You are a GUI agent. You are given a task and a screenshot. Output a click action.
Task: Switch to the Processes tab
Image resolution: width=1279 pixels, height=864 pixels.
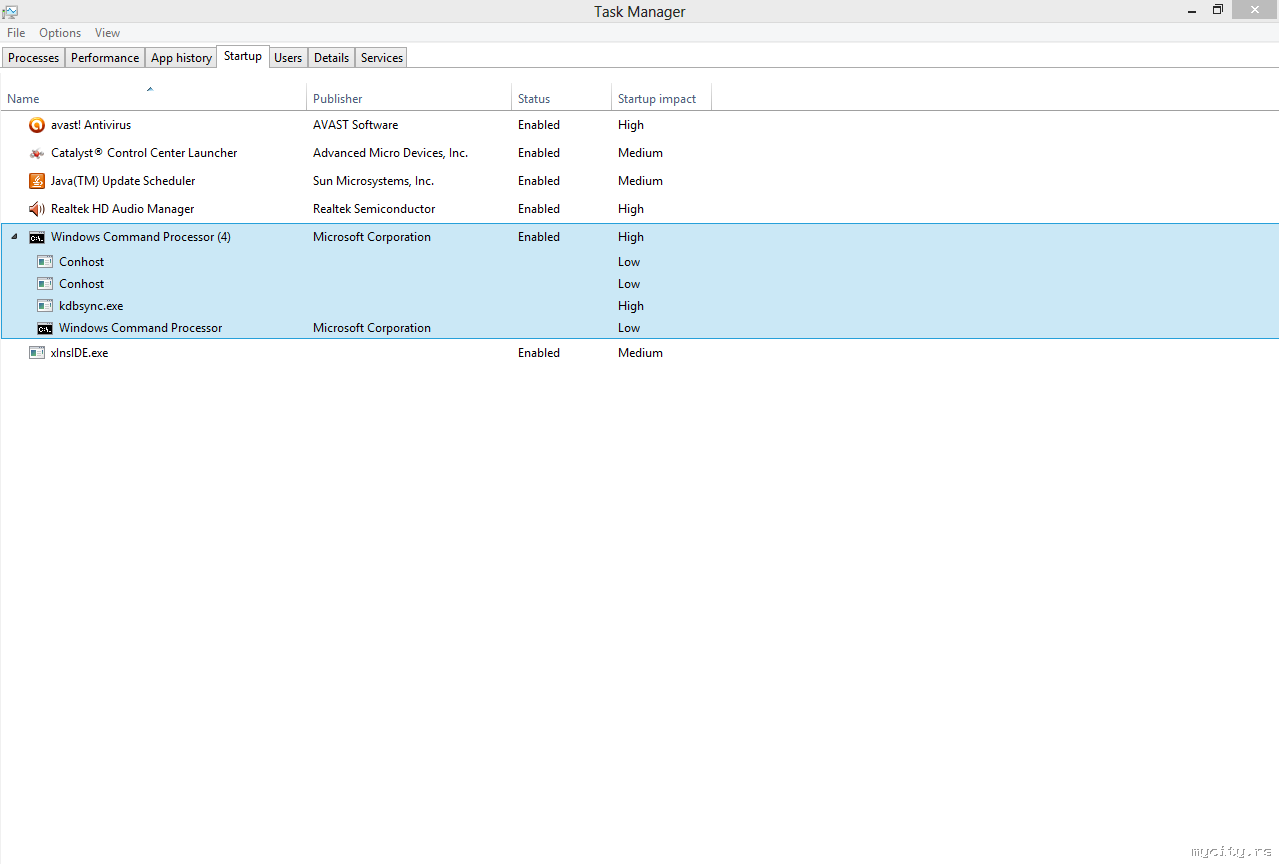click(33, 58)
